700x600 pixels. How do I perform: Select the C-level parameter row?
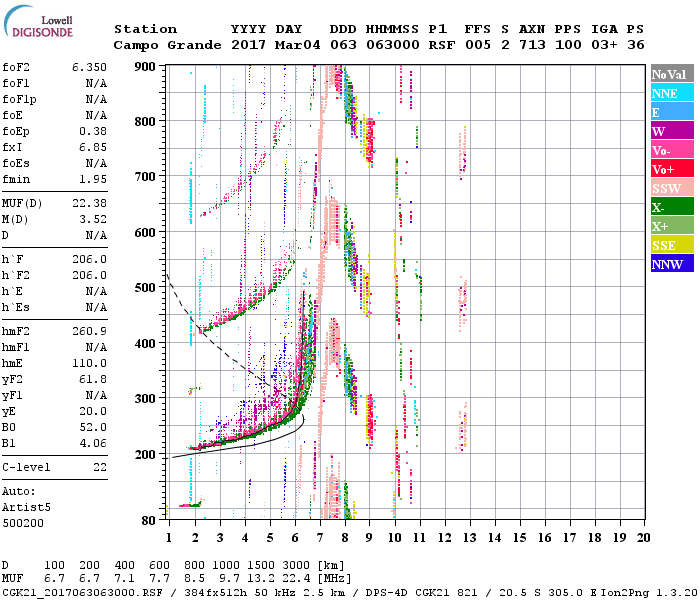pos(55,466)
